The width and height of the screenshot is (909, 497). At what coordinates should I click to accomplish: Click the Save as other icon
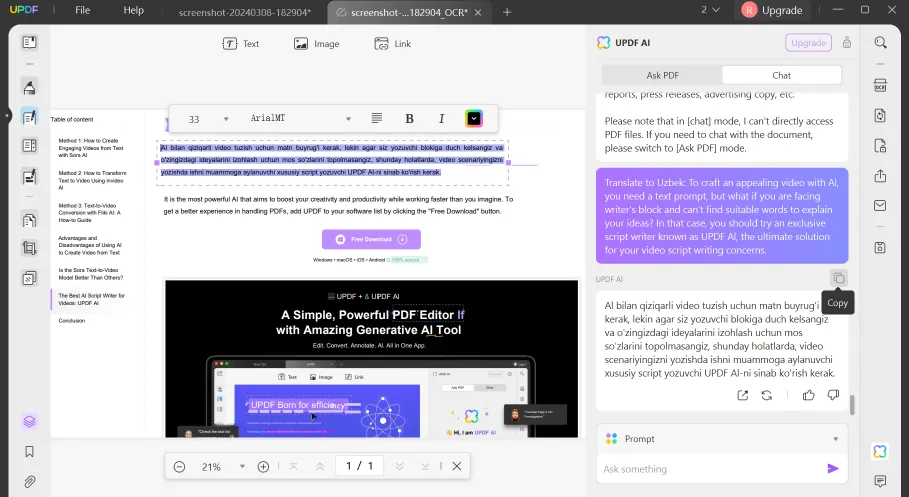click(x=880, y=248)
